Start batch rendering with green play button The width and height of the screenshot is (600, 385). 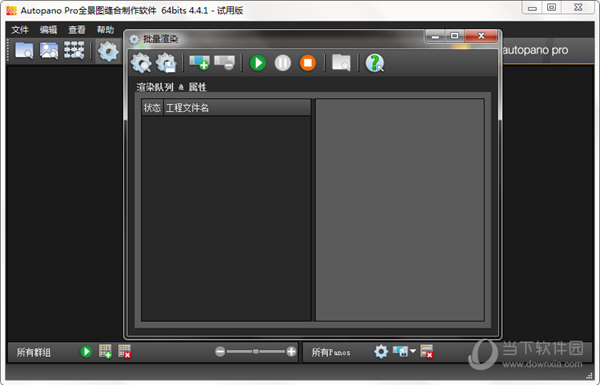[x=258, y=63]
